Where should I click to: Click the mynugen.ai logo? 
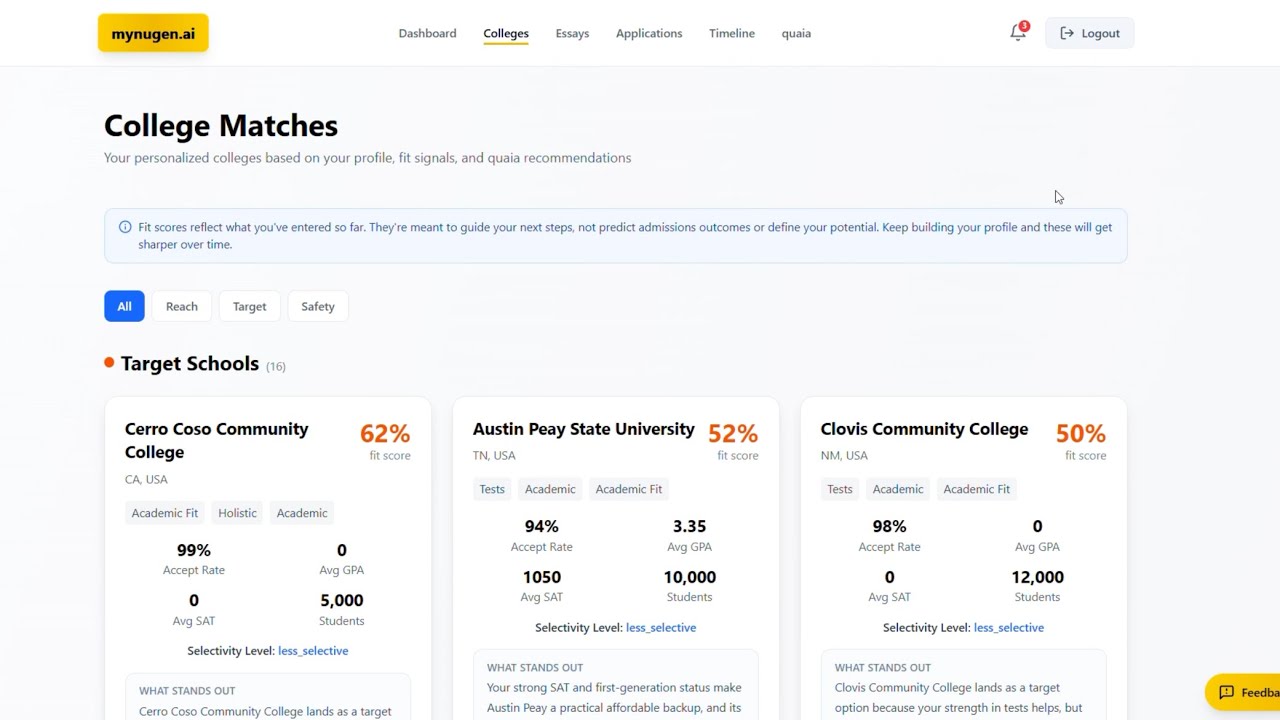coord(153,33)
